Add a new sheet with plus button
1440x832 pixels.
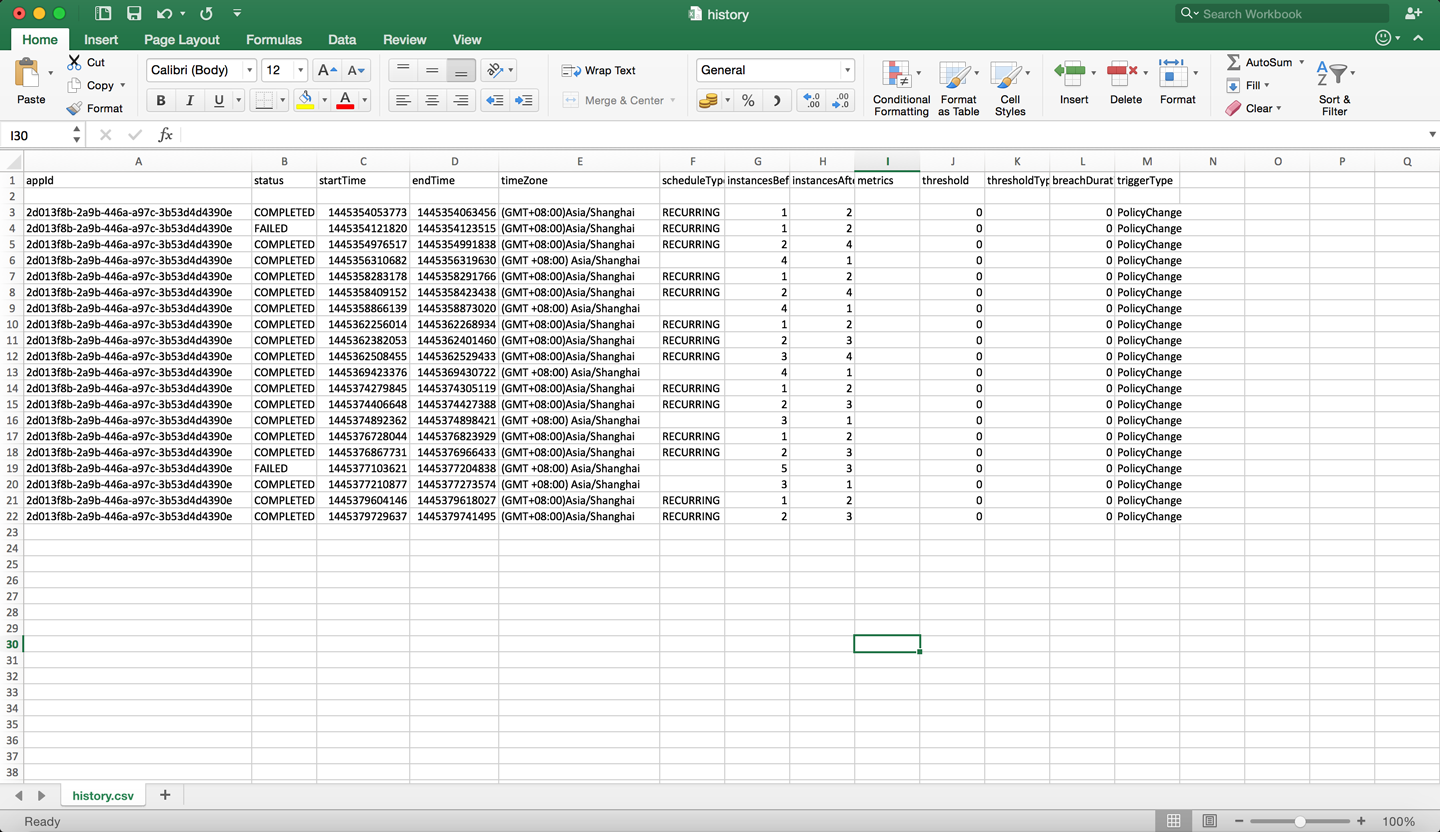[x=165, y=795]
